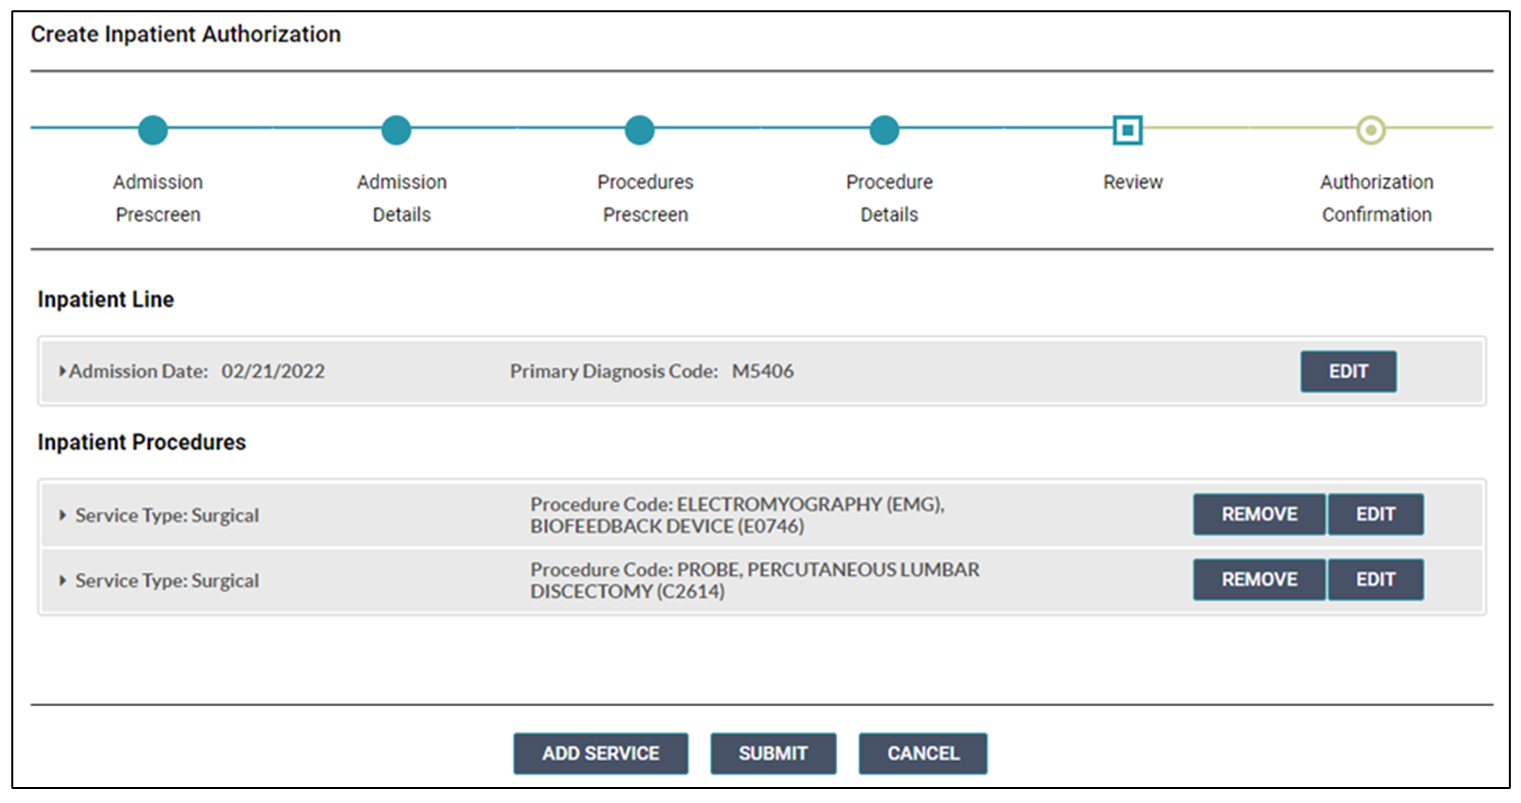Click the Admission Details step circle
This screenshot has width=1521, height=803.
pos(396,129)
